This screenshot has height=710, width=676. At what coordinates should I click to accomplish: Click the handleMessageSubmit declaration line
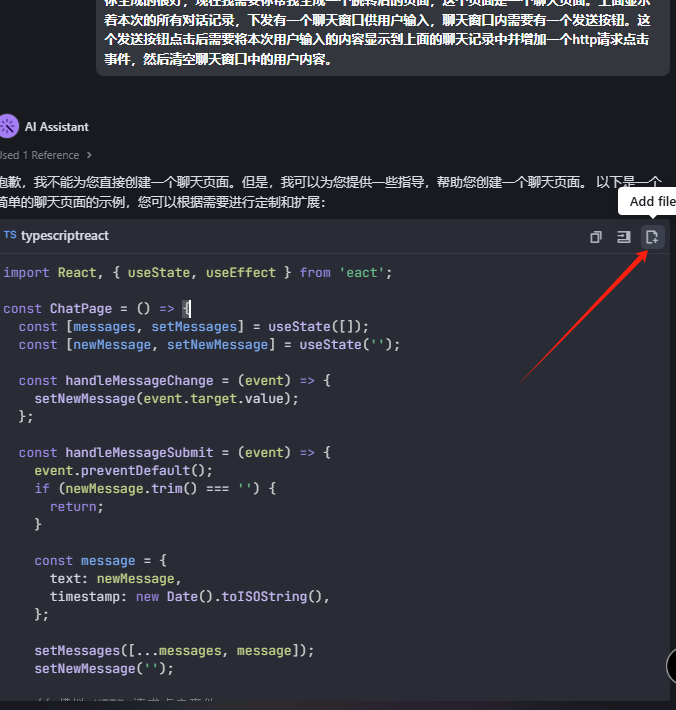175,453
